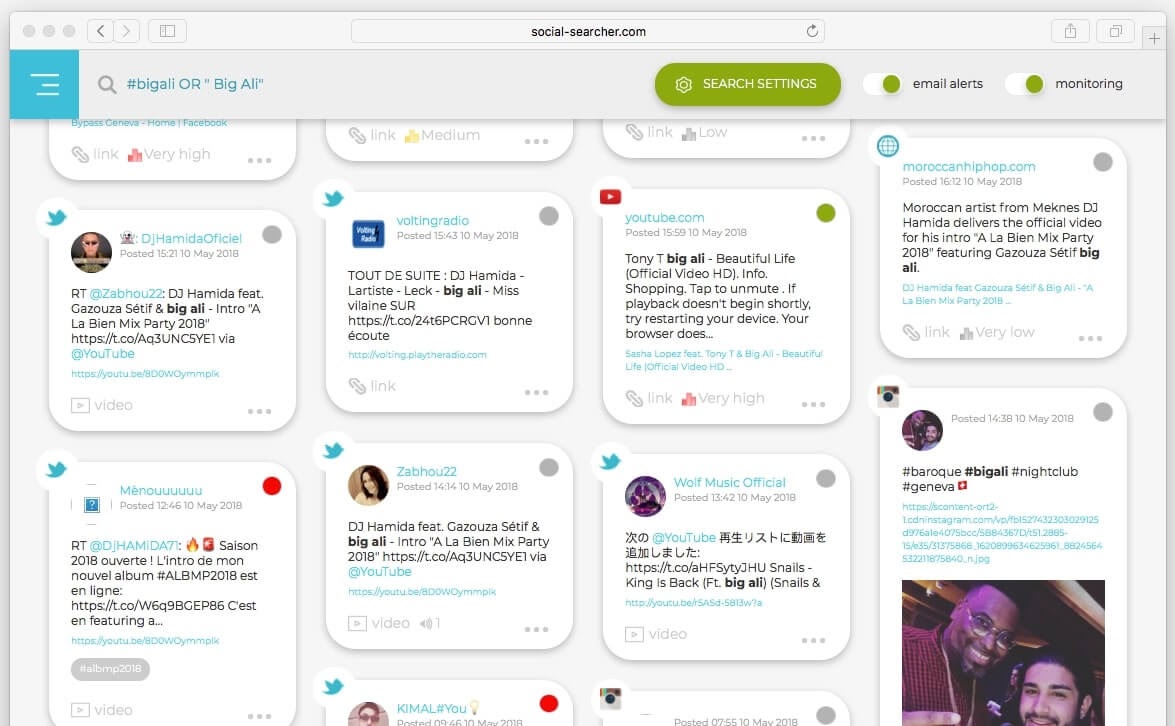Click red sentiment dot on Mènouuuuuu card
Screen dimensions: 1175x726
(x=272, y=486)
